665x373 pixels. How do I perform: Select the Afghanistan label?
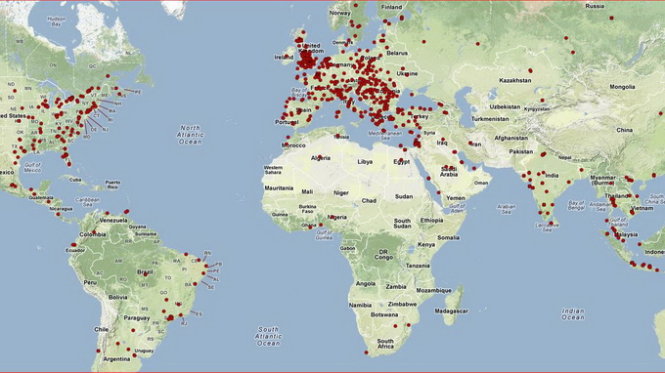[x=511, y=138]
